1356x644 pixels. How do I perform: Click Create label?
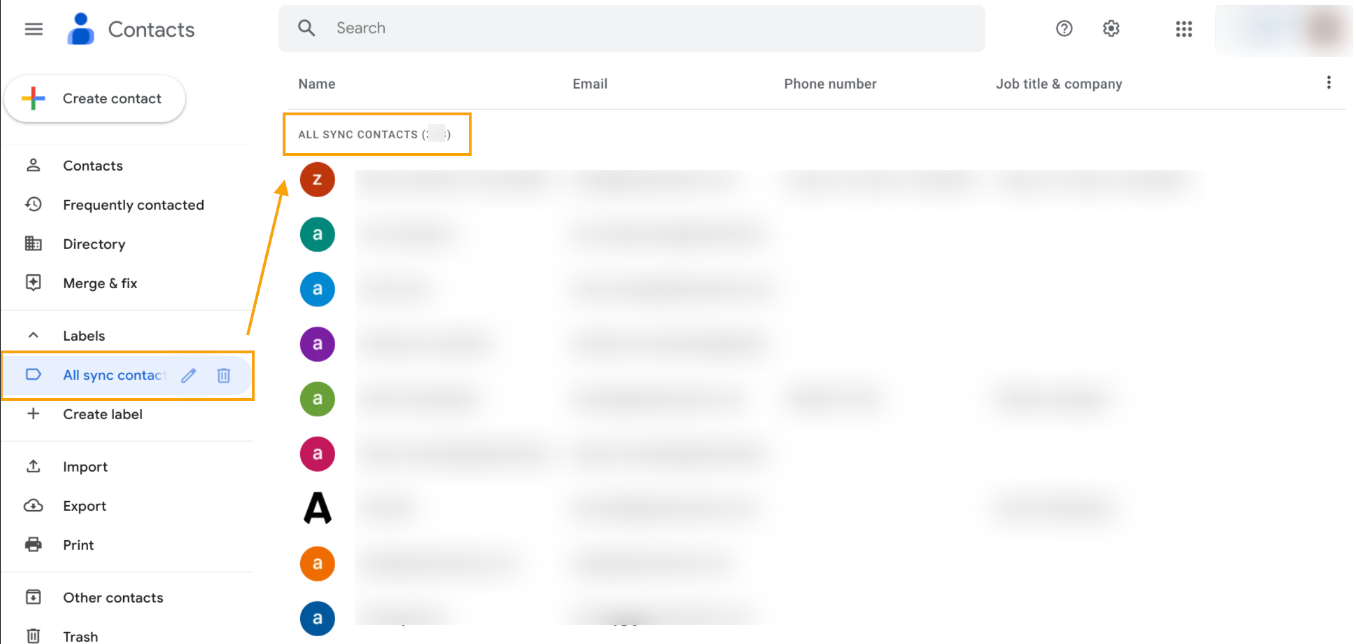pos(102,414)
